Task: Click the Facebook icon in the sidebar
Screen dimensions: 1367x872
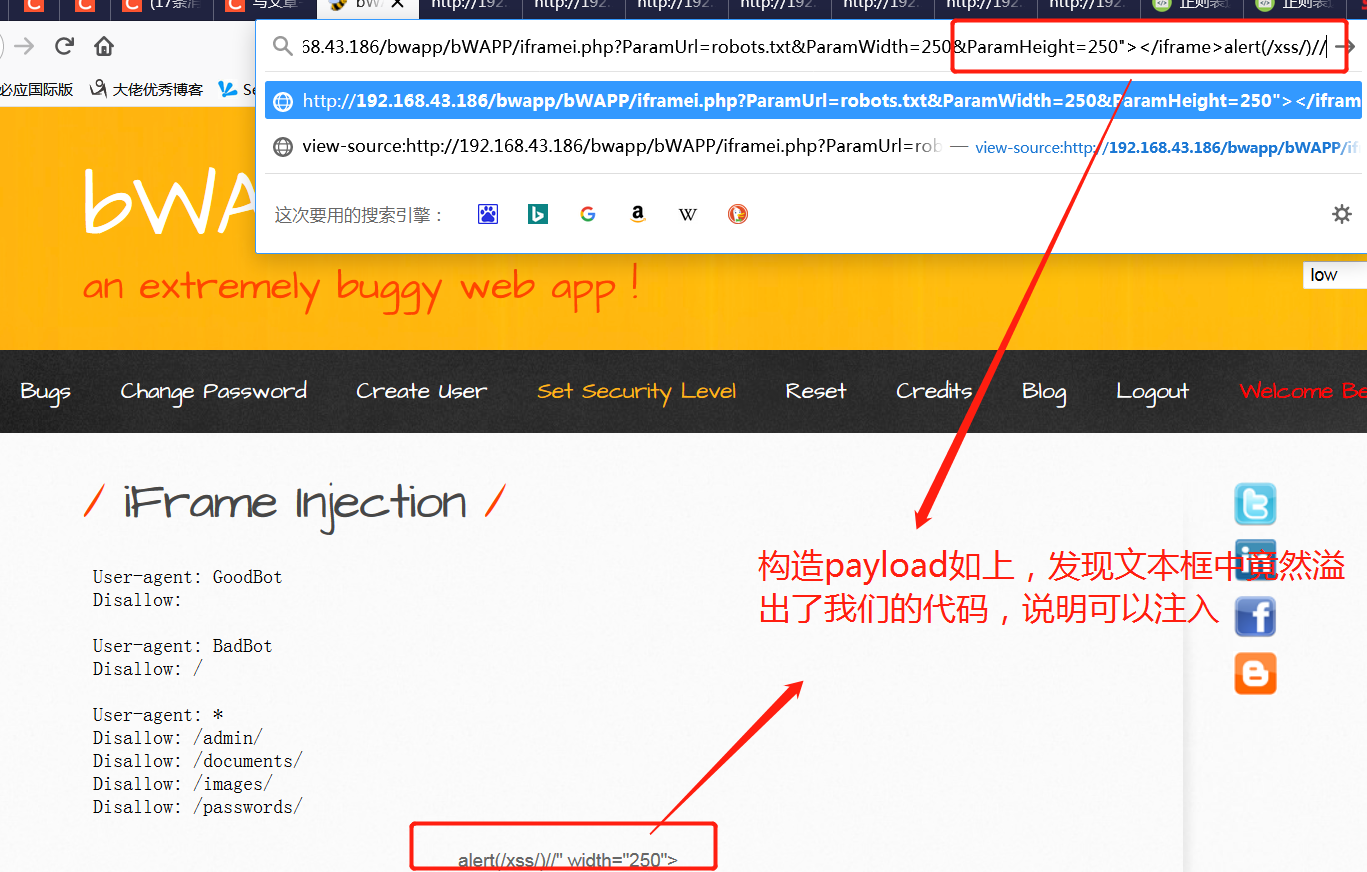Action: pos(1255,616)
